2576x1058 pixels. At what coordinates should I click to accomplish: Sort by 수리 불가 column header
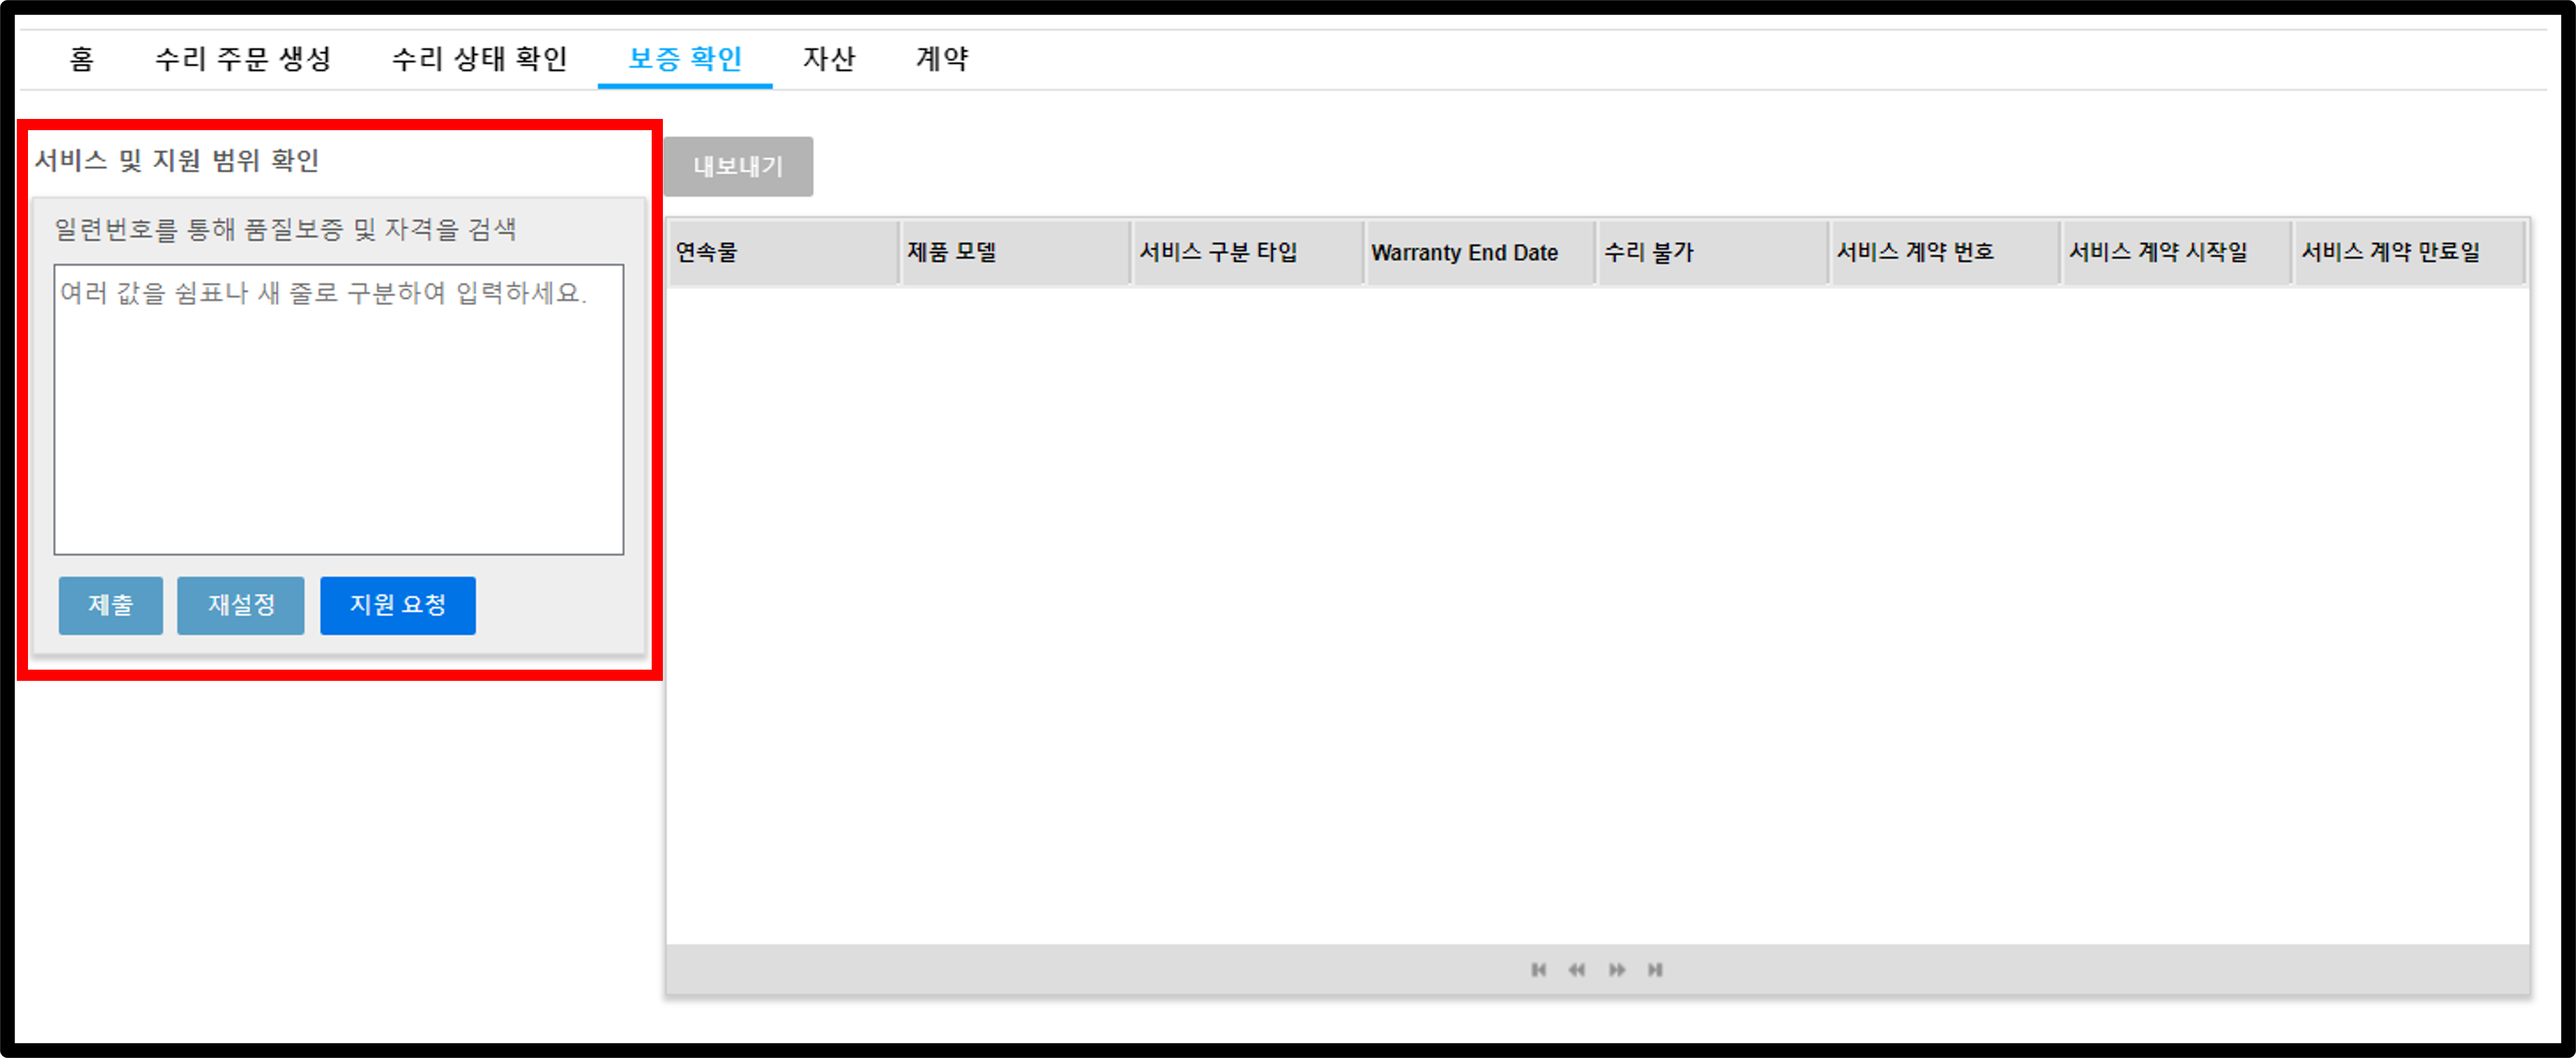pyautogui.click(x=1713, y=252)
